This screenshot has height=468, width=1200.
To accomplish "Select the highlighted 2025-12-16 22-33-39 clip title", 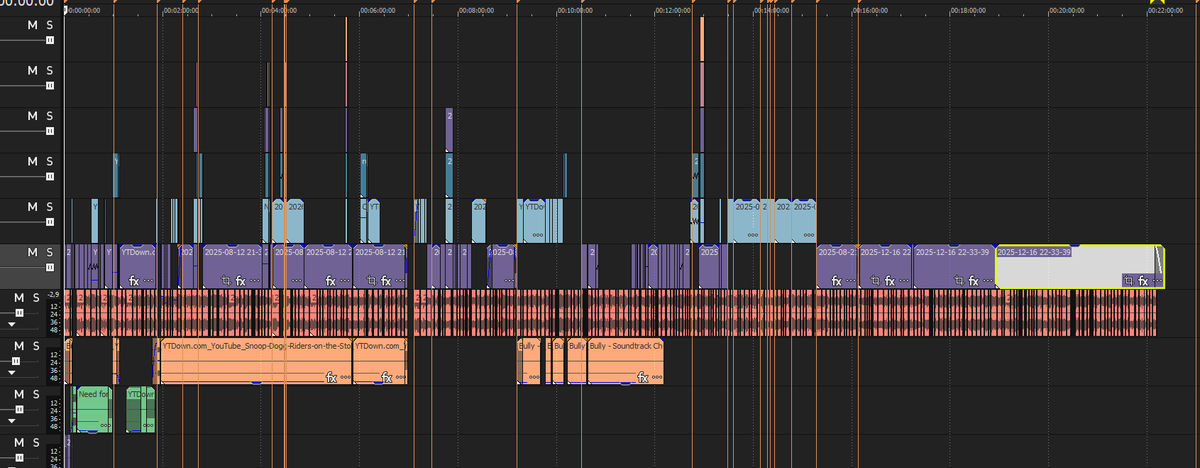I will click(1035, 252).
